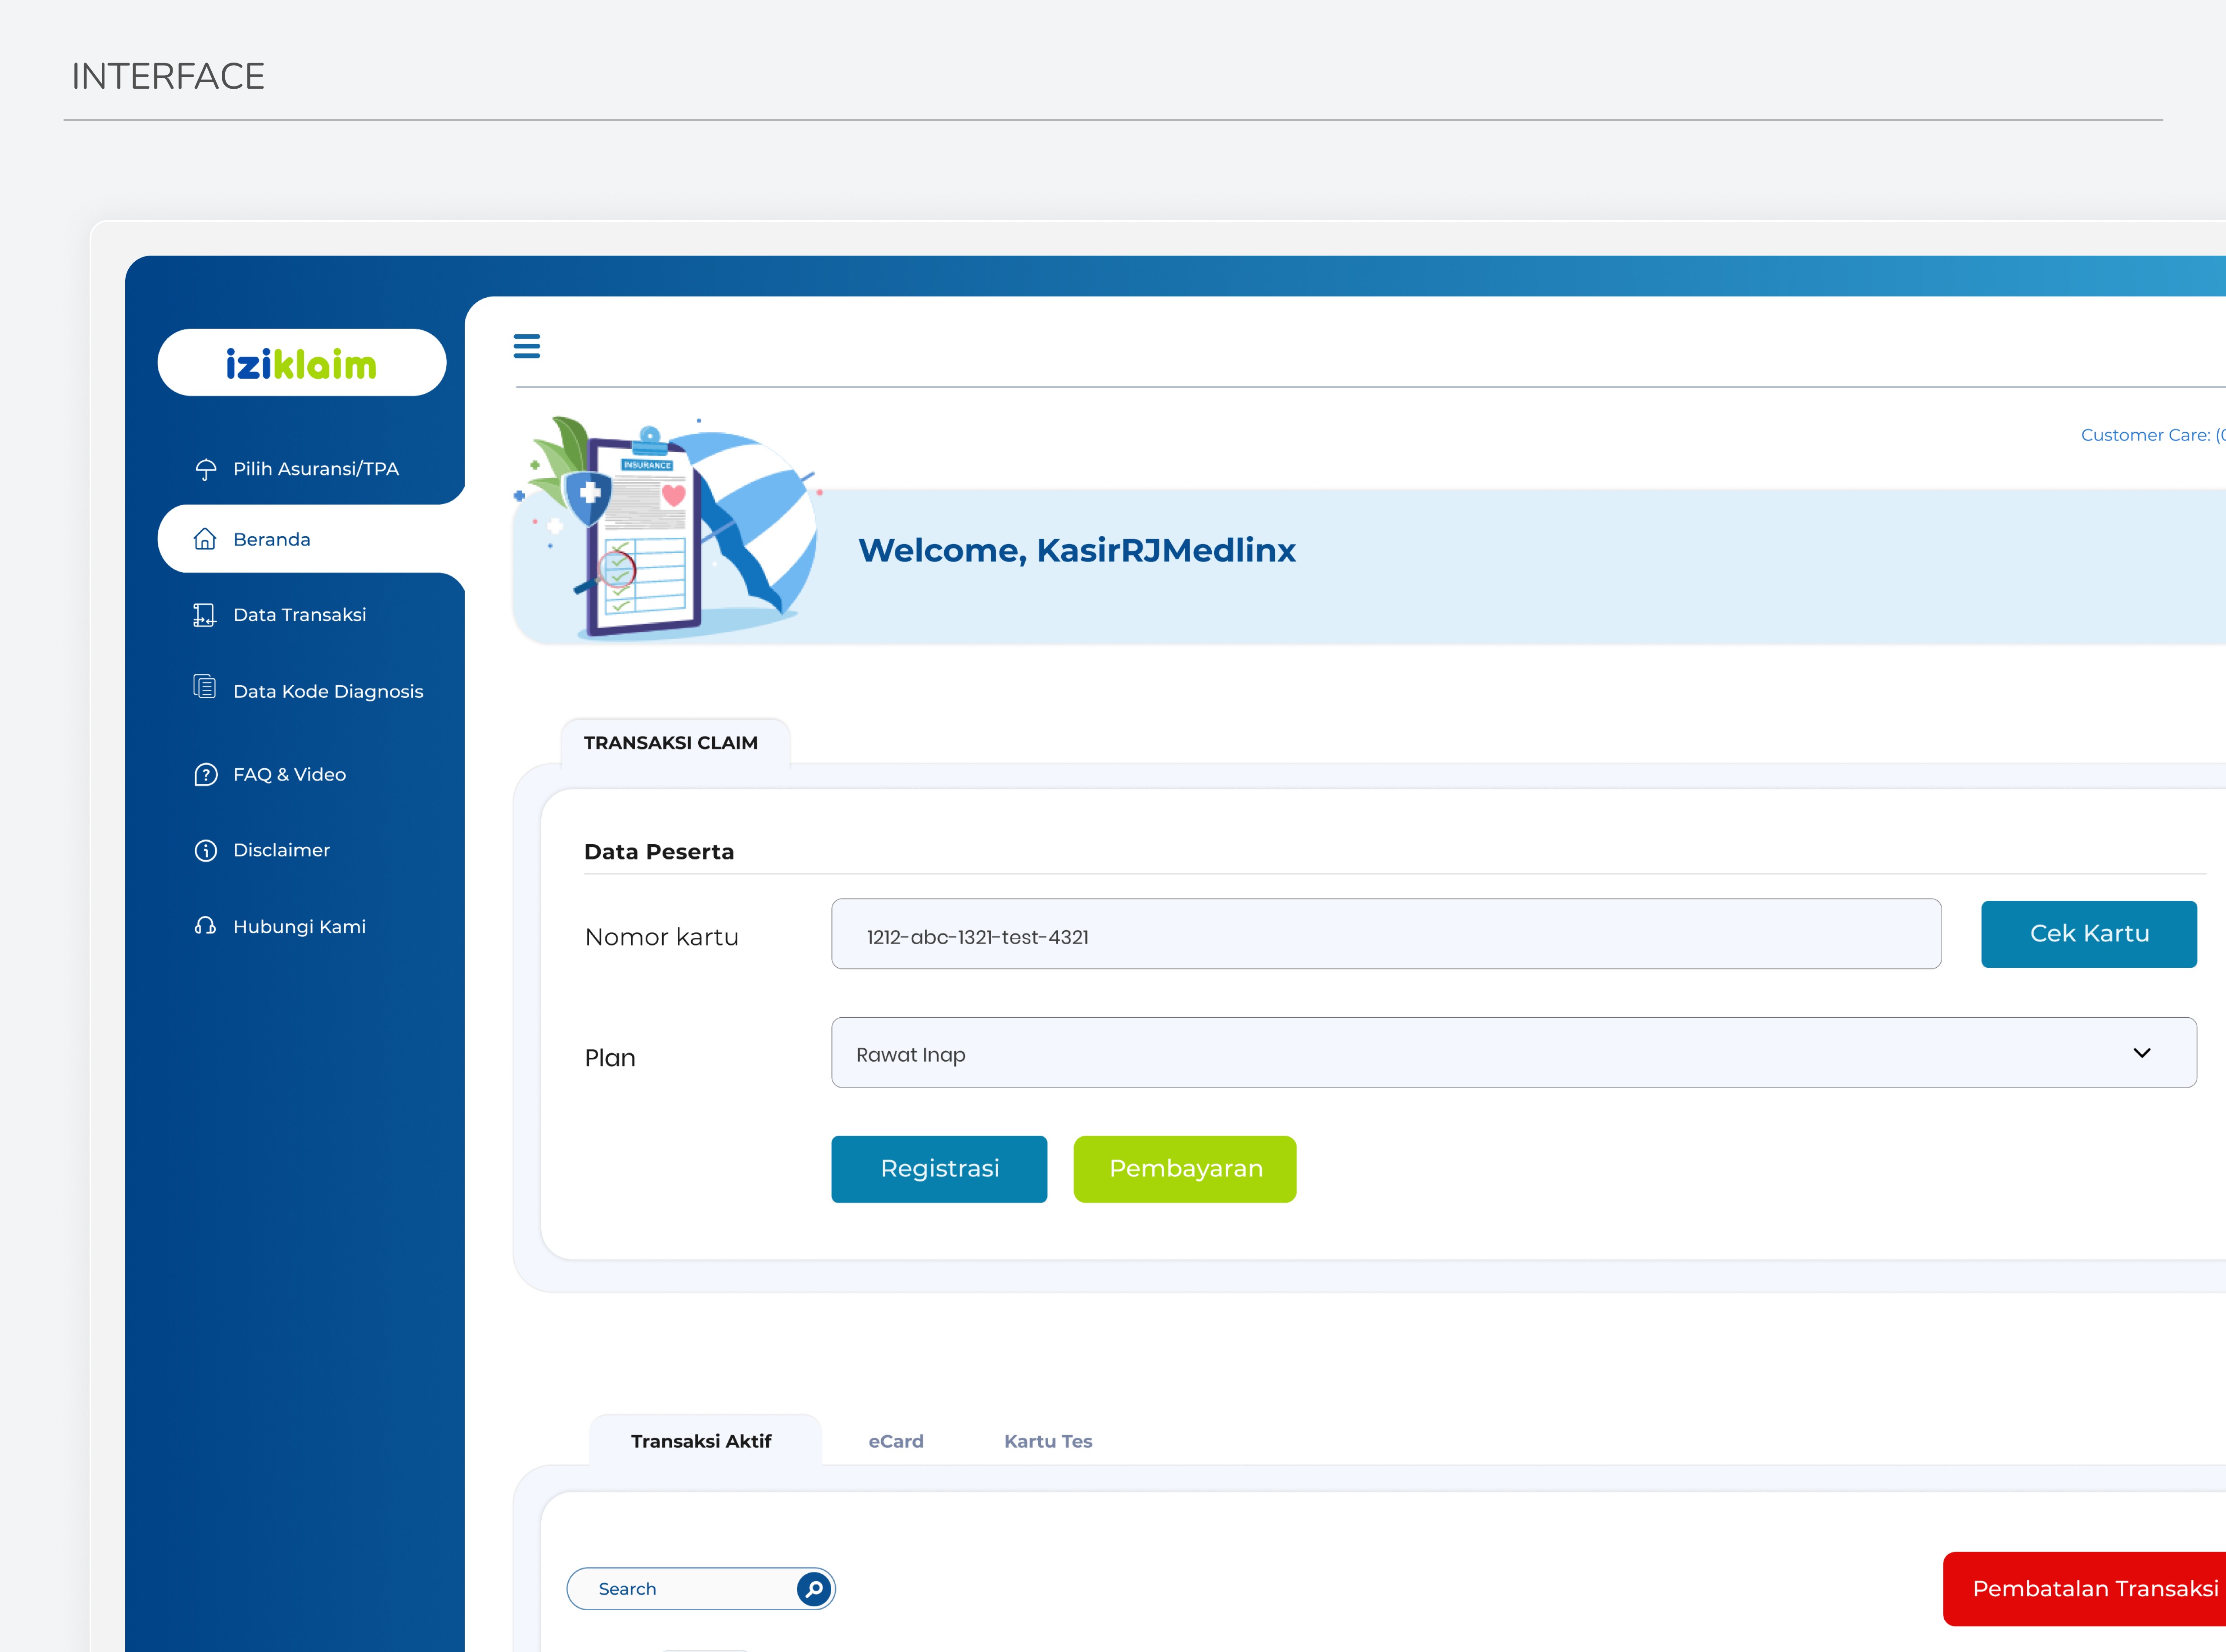Image resolution: width=2226 pixels, height=1652 pixels.
Task: Open the hamburger menu icon
Action: tap(526, 346)
